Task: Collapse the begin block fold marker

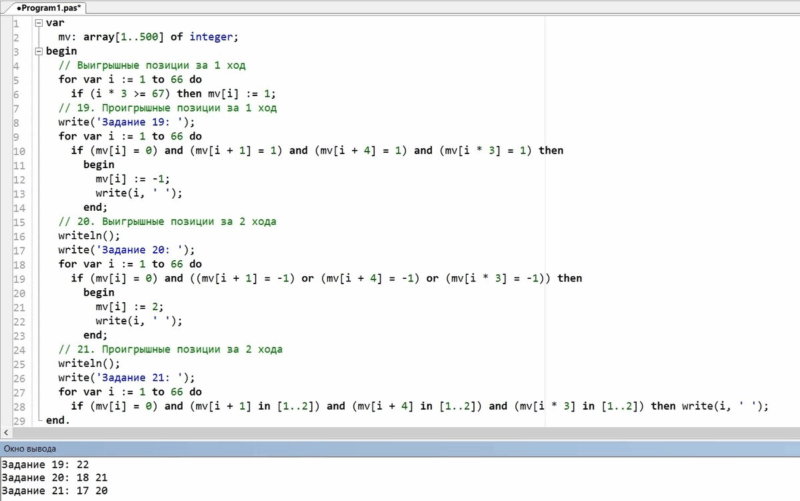Action: (x=39, y=51)
